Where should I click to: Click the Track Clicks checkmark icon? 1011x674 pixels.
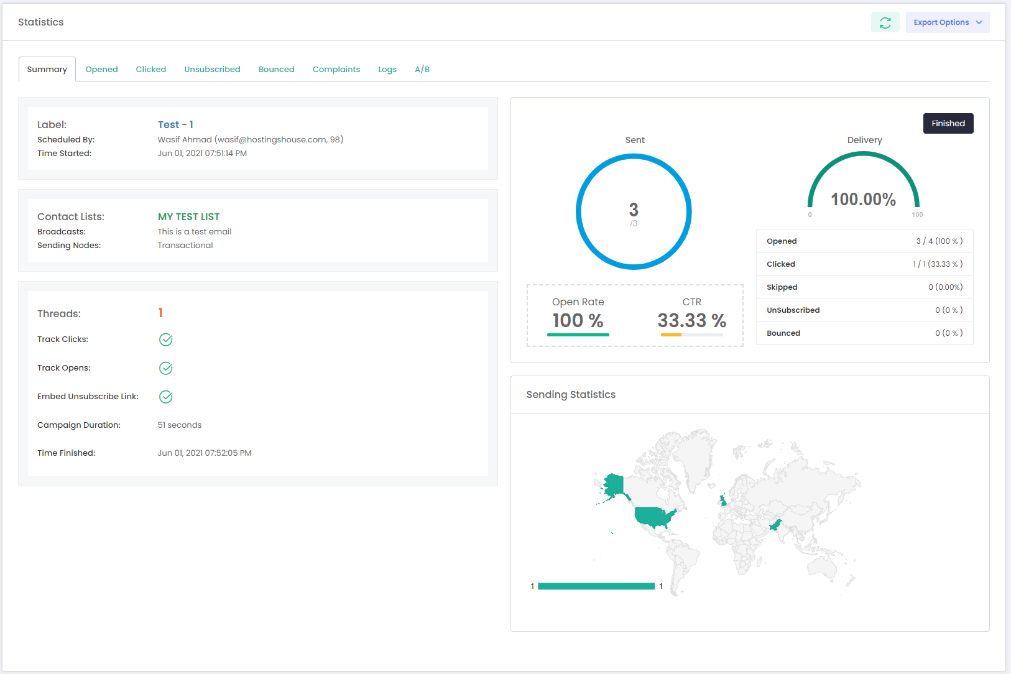point(166,339)
